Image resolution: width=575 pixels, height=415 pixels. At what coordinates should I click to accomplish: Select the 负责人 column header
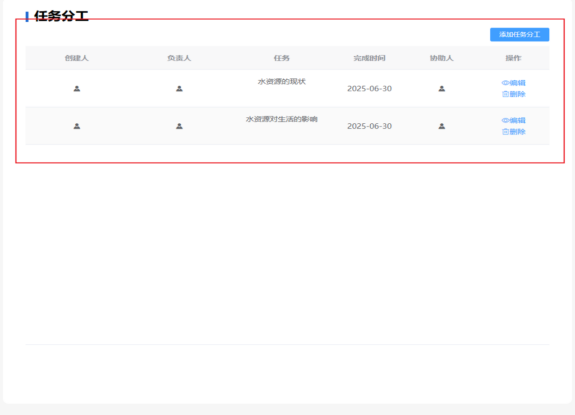[179, 58]
